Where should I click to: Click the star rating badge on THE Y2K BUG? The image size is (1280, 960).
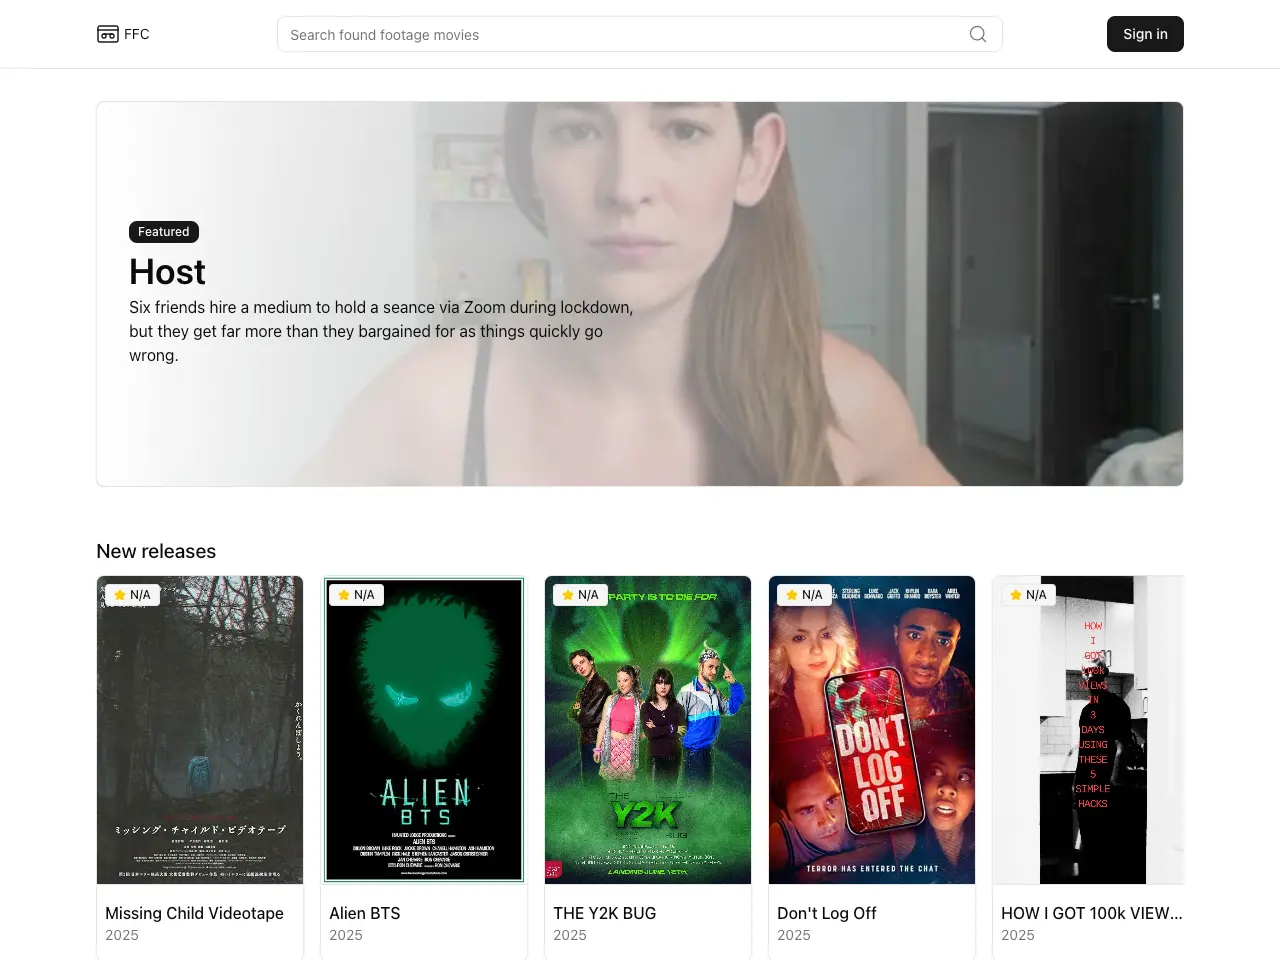(x=580, y=595)
